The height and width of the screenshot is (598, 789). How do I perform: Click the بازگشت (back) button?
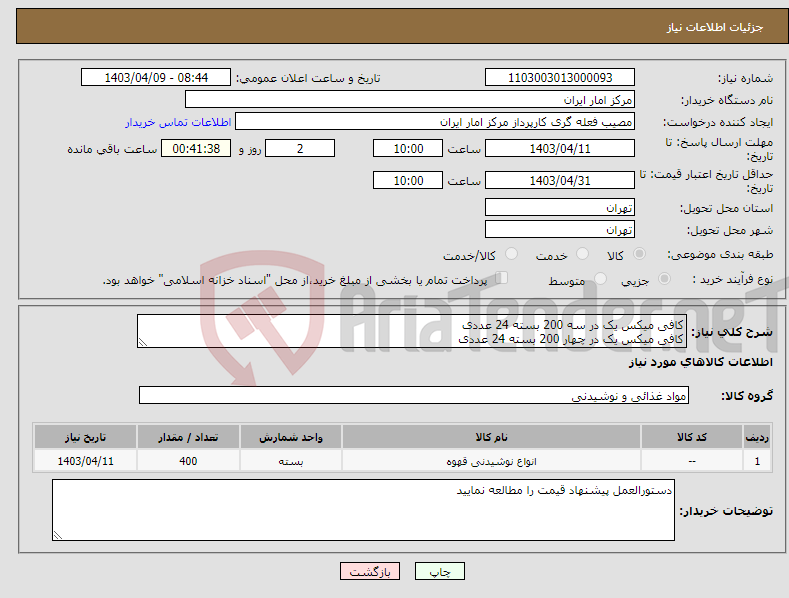(x=370, y=571)
